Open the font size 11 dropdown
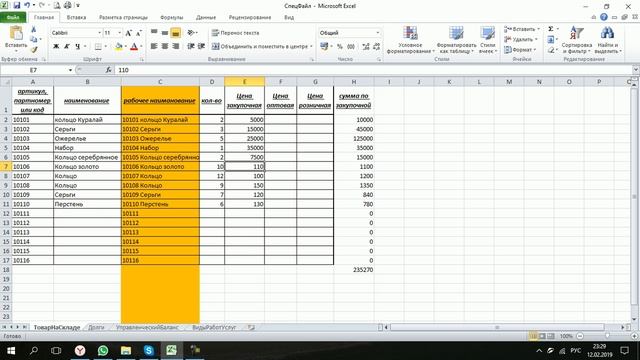 pos(119,33)
